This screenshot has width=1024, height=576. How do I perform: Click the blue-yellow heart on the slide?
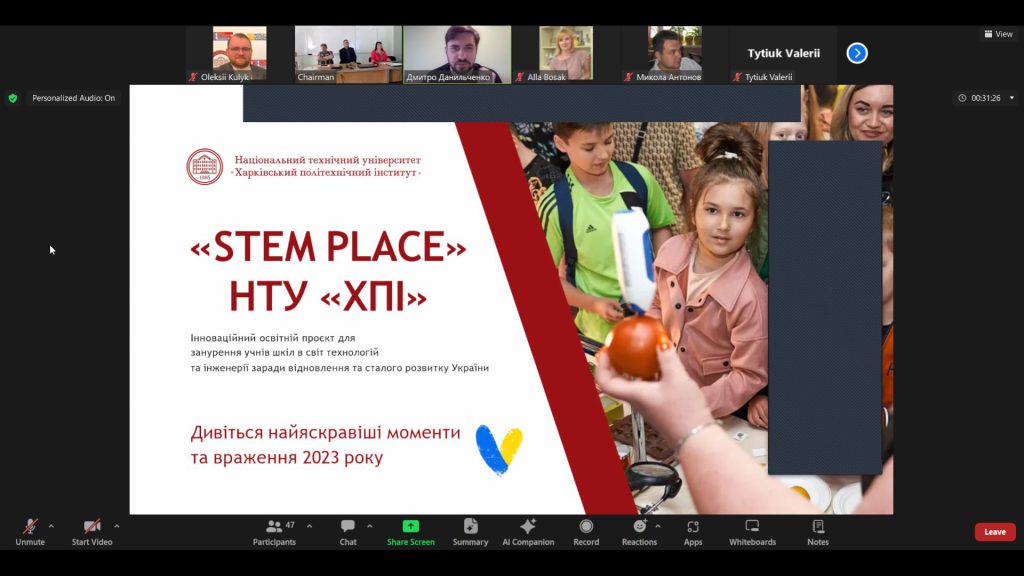click(x=499, y=449)
